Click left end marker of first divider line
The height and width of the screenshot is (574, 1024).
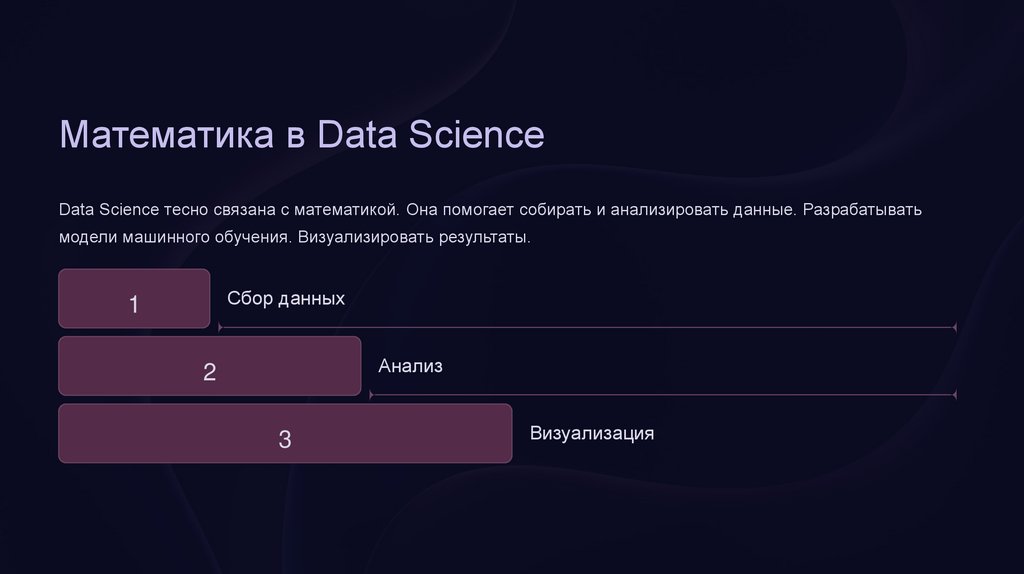click(x=220, y=327)
